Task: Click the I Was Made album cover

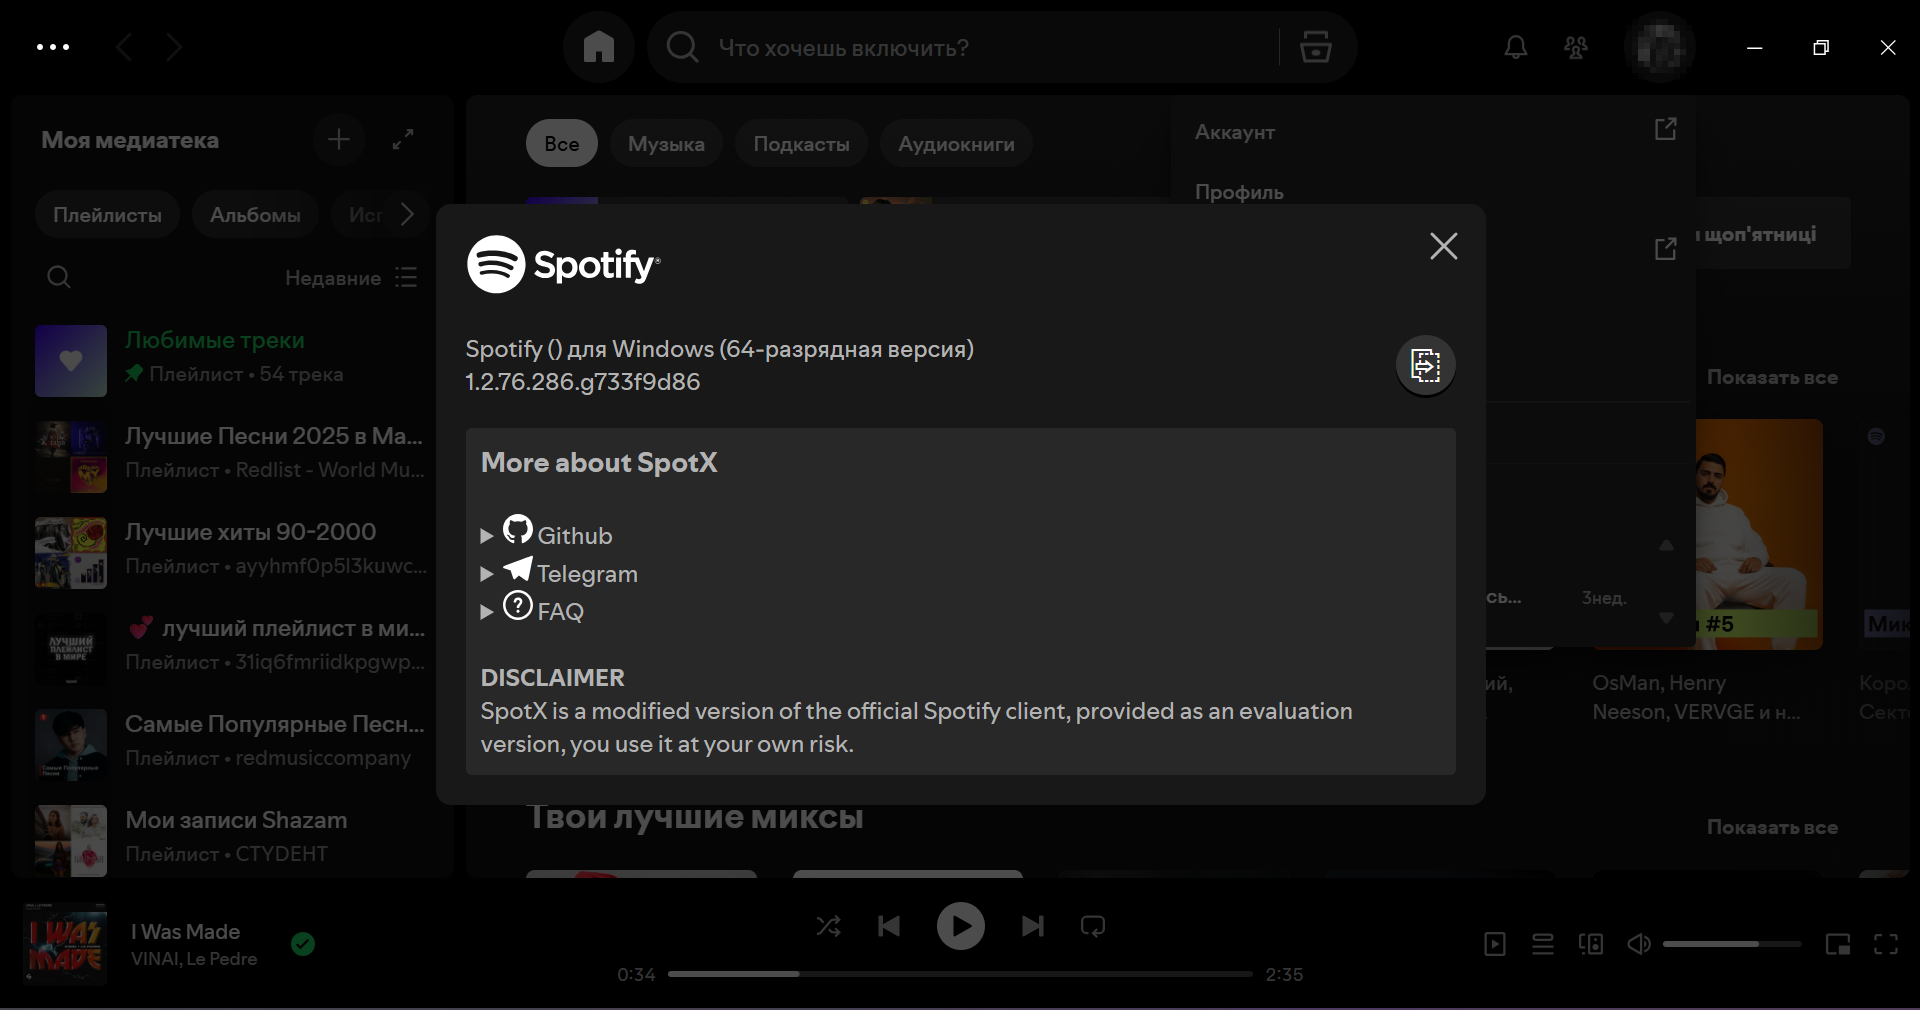Action: pos(65,944)
